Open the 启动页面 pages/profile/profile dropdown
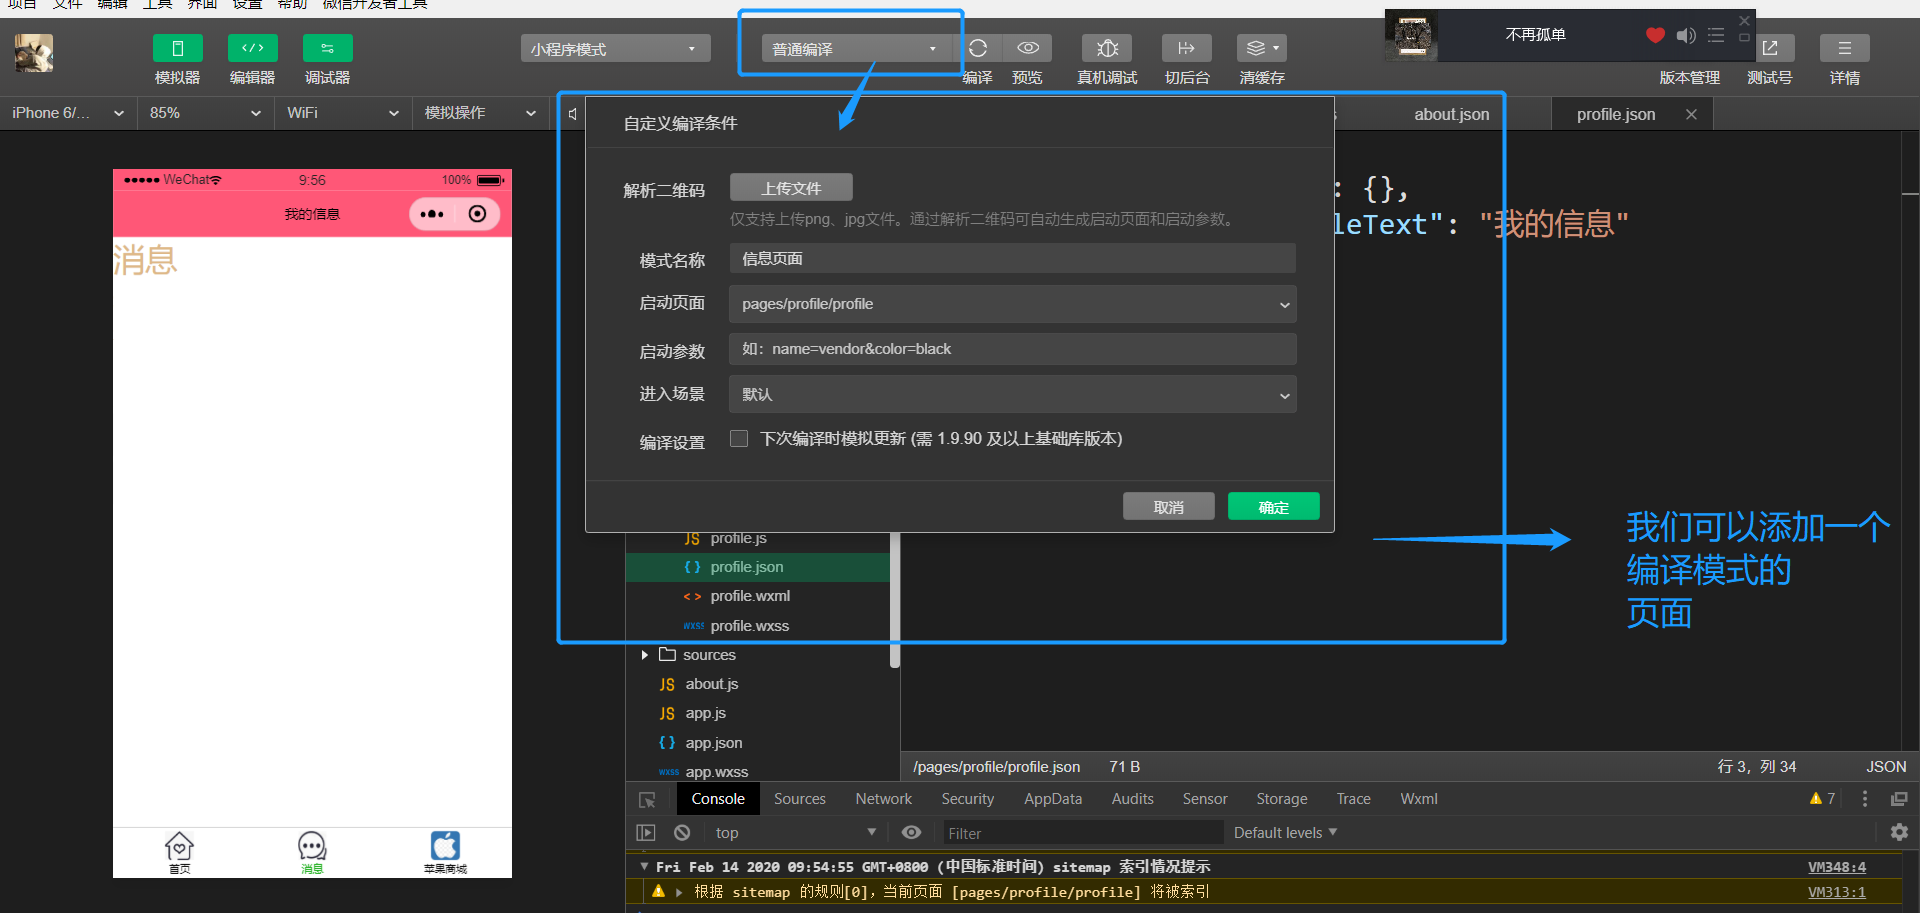This screenshot has width=1920, height=913. pos(1012,304)
